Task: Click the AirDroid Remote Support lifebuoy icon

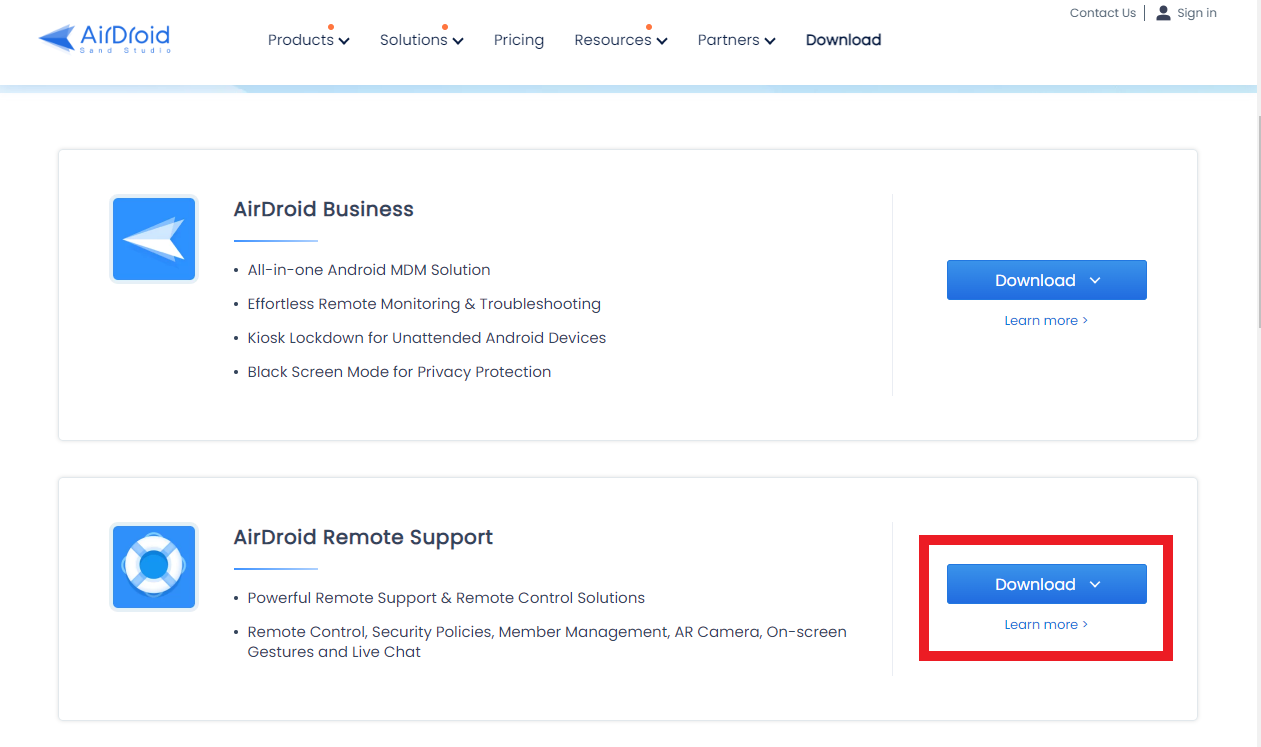Action: (154, 567)
